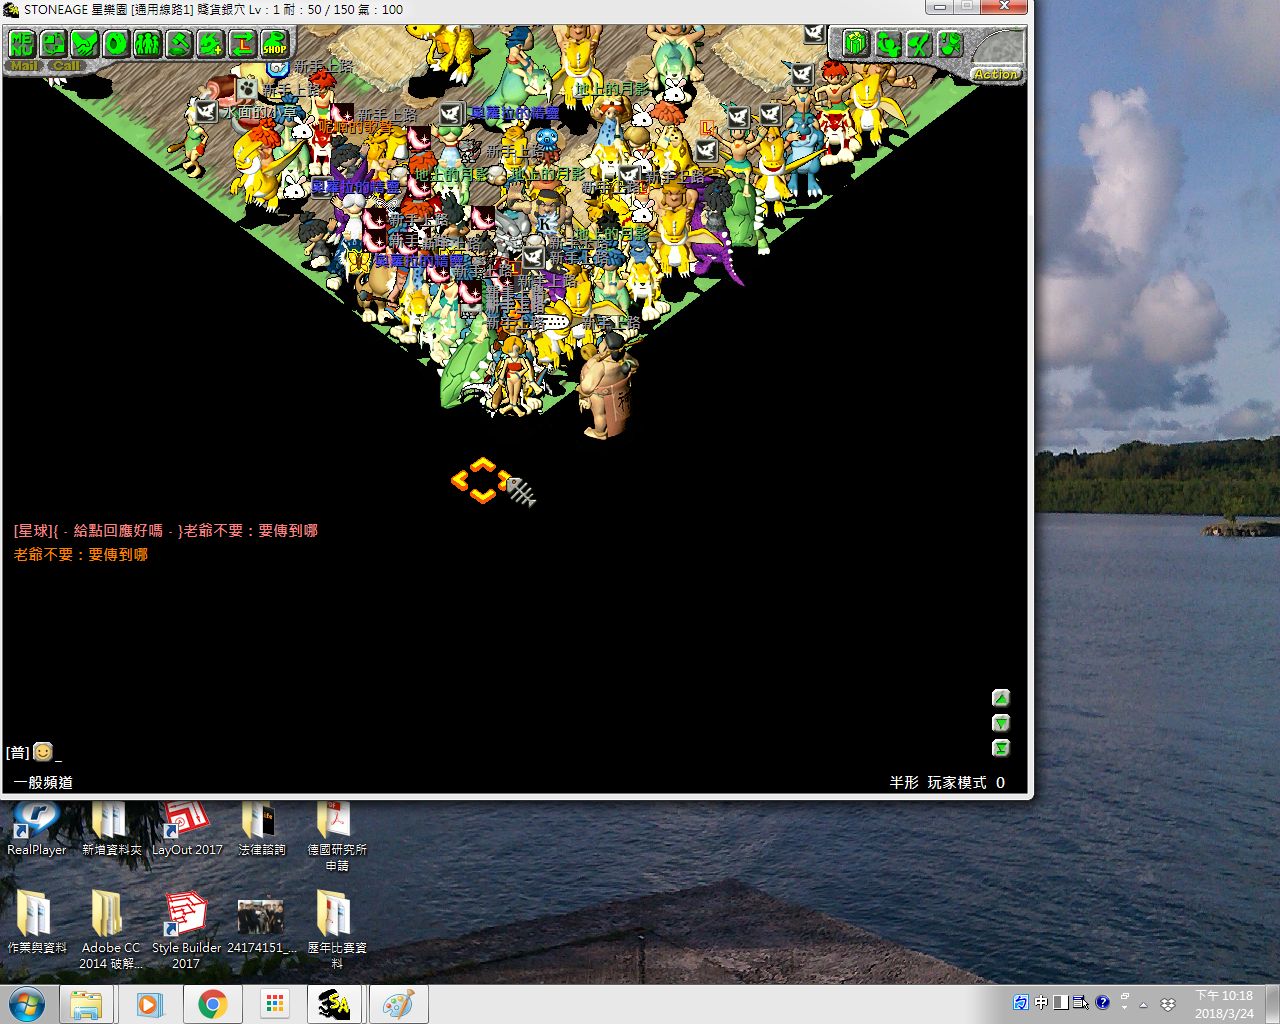The width and height of the screenshot is (1280, 1024).
Task: Jump chat to bottom with lowest arrow
Action: coord(1001,748)
